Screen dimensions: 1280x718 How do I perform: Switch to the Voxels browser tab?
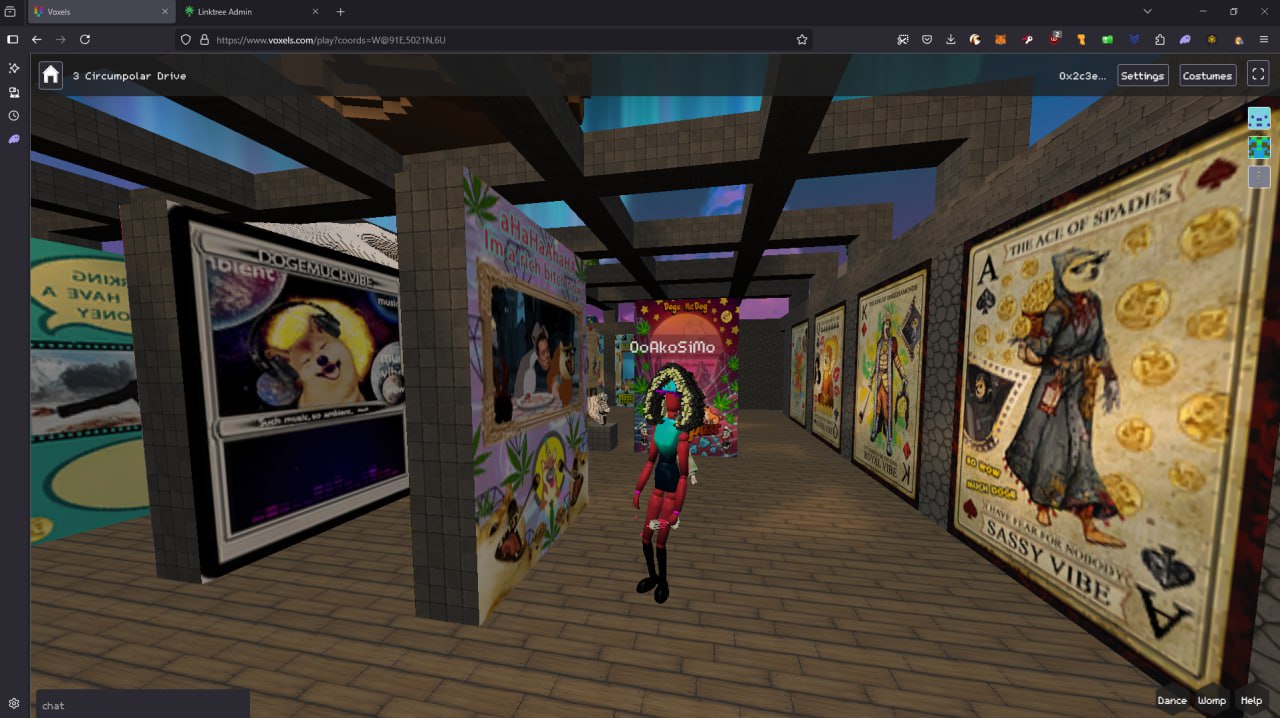pos(100,12)
